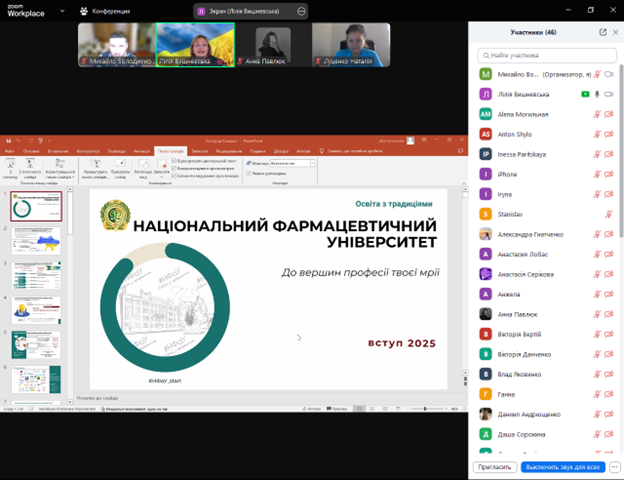Open 'Налаштувати показ слайдів' settings
Viewport: 624px width, 480px height.
pos(96,169)
